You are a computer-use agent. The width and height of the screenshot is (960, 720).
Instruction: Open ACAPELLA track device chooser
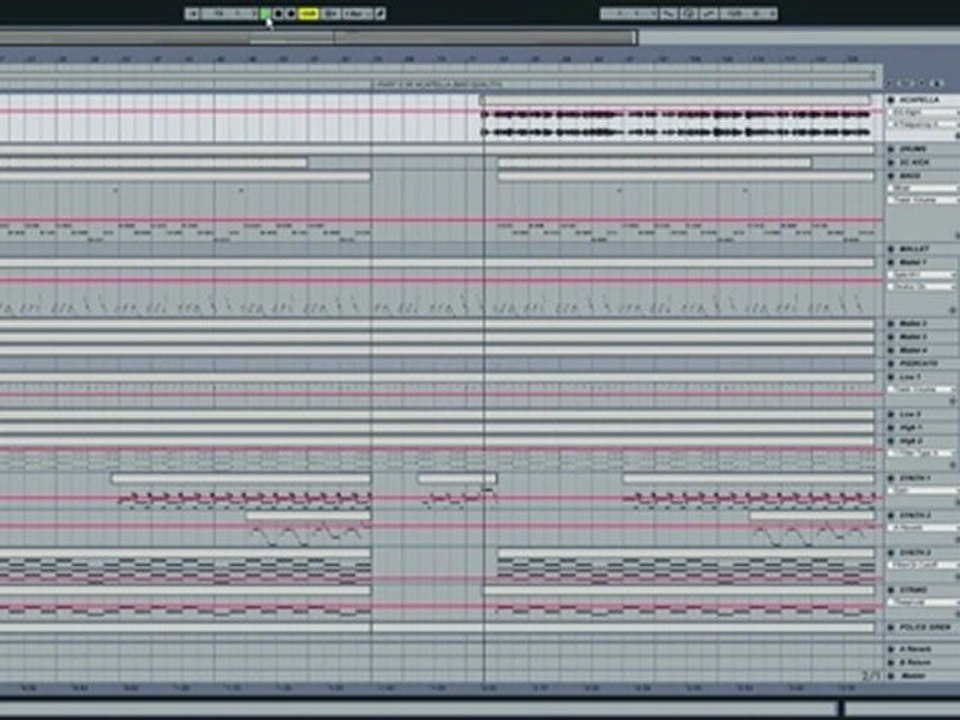[x=923, y=112]
